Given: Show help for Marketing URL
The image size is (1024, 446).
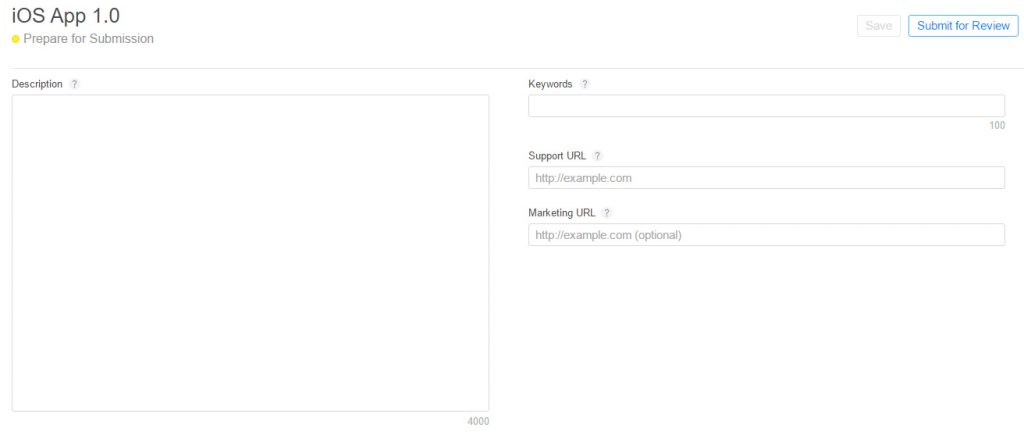Looking at the screenshot, I should coord(606,213).
